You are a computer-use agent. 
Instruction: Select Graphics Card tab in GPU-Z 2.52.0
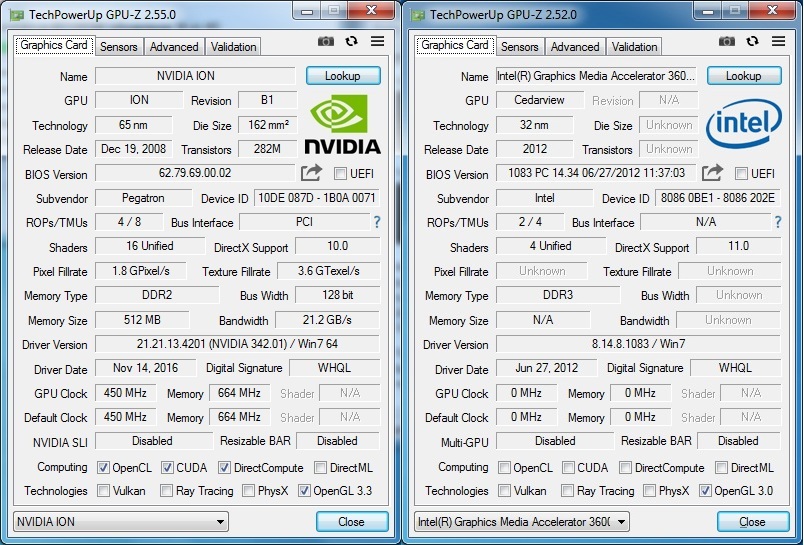[455, 45]
